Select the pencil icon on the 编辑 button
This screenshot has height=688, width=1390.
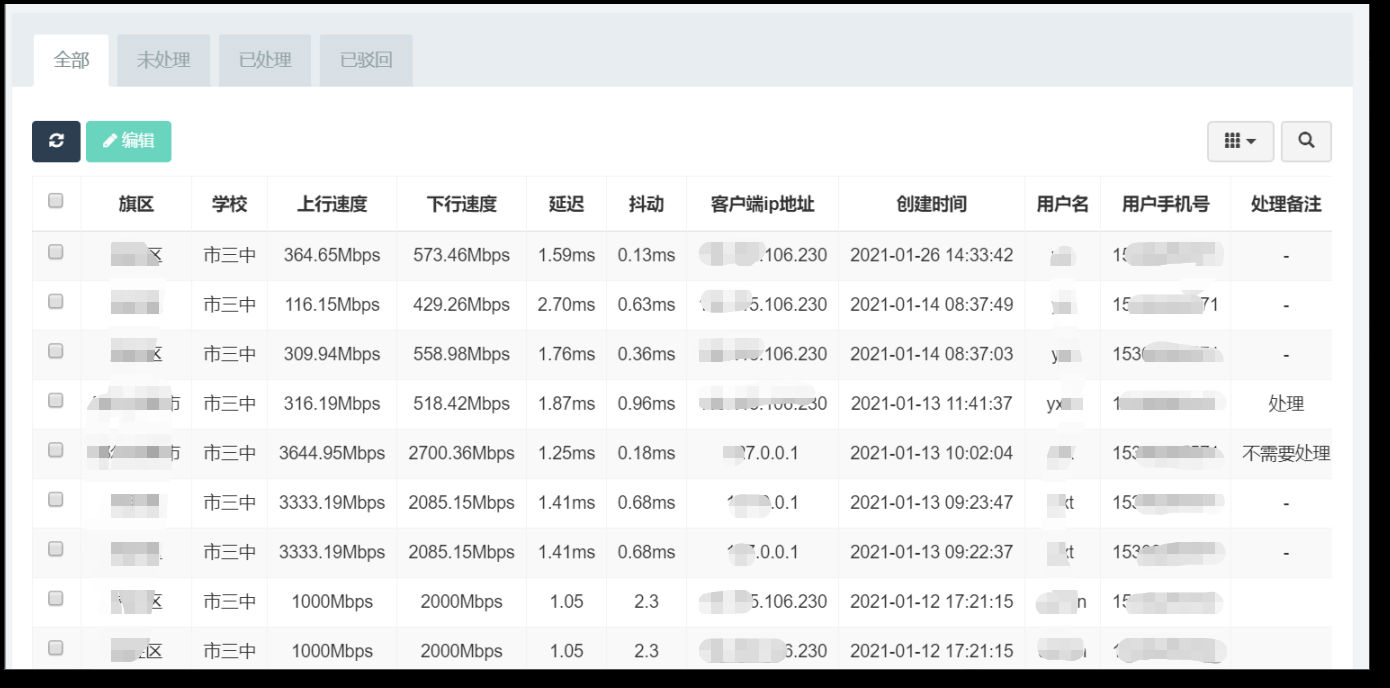click(109, 141)
